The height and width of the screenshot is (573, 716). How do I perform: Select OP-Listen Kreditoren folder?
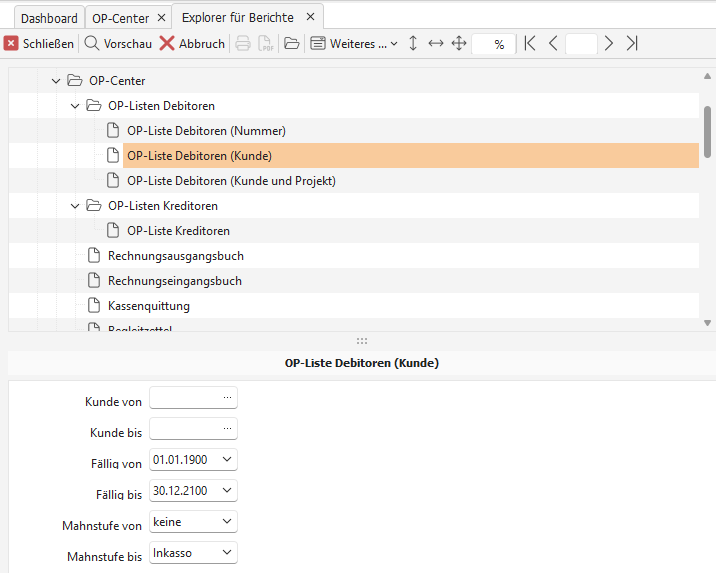point(163,206)
